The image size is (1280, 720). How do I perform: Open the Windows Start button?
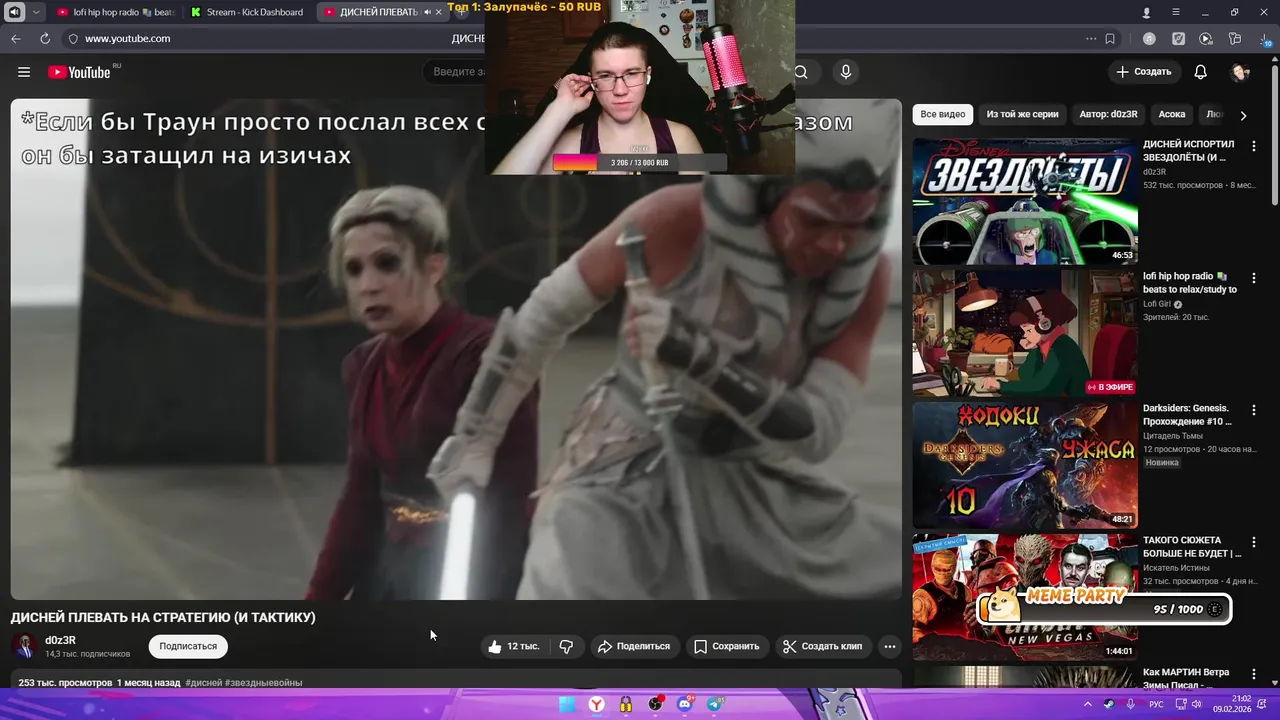point(567,704)
